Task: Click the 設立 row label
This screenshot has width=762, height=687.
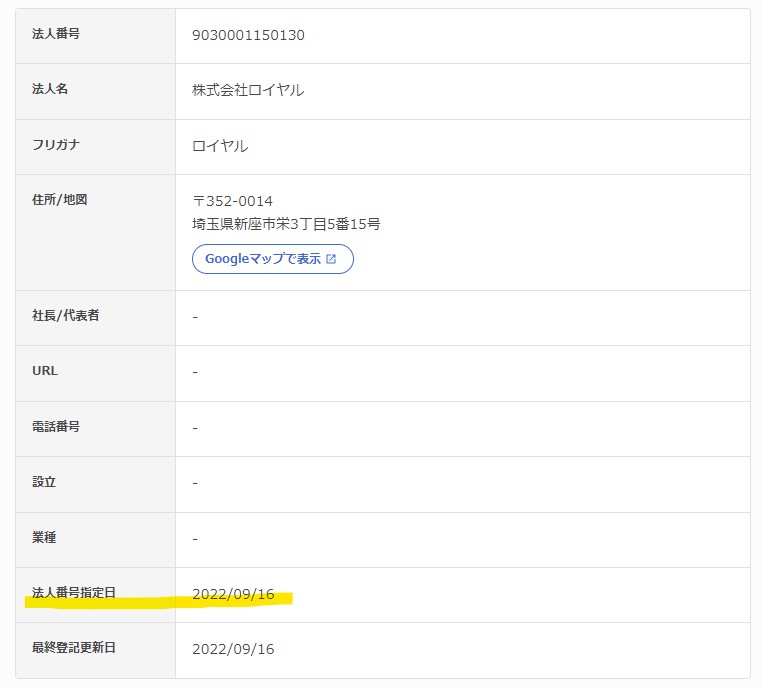Action: (x=44, y=482)
